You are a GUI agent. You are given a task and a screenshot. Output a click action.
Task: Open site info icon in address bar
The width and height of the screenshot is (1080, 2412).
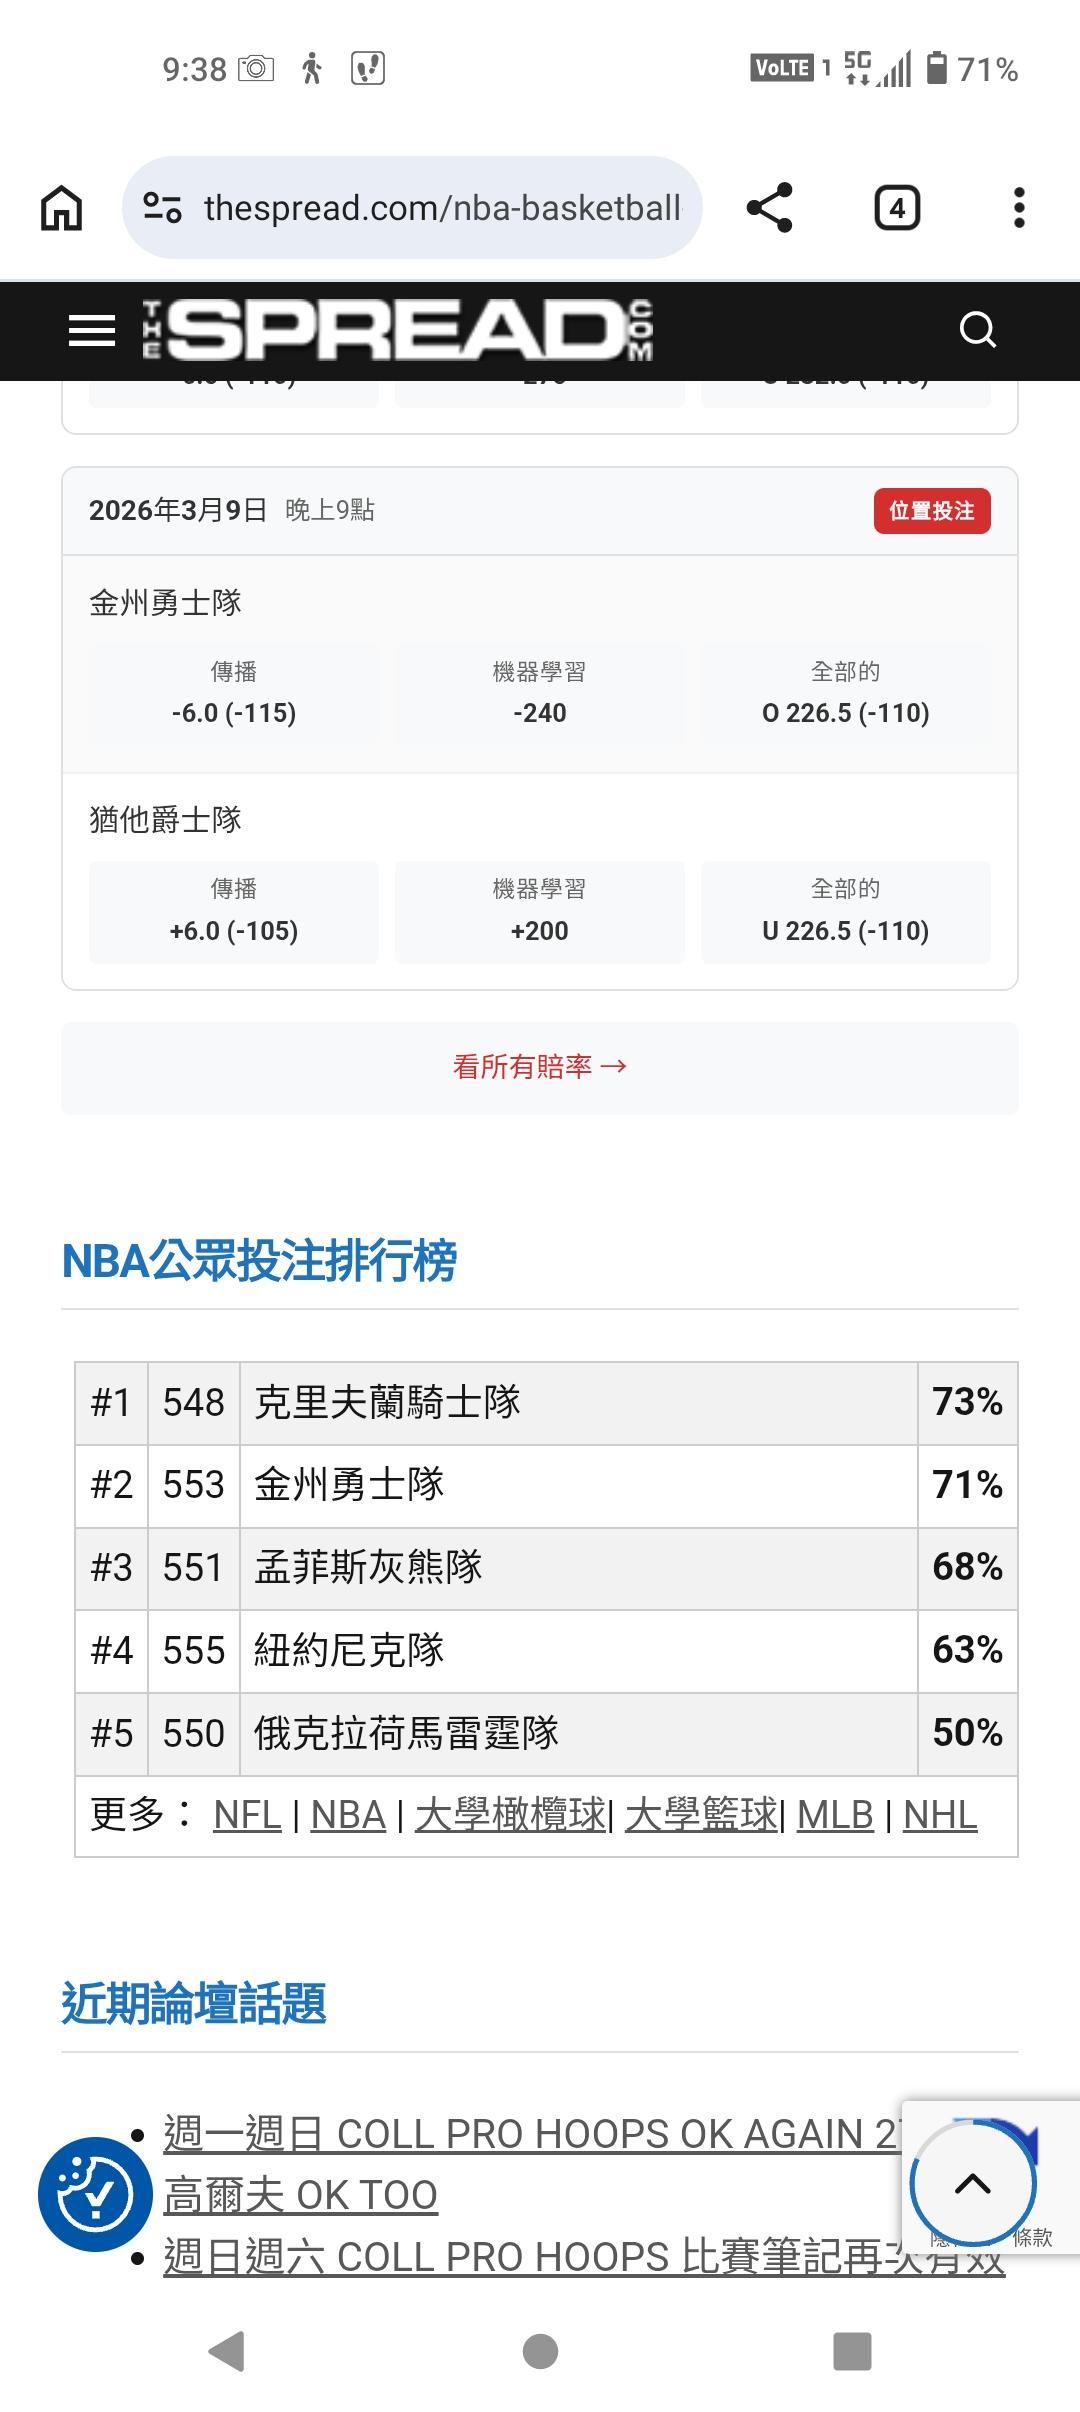click(x=162, y=208)
